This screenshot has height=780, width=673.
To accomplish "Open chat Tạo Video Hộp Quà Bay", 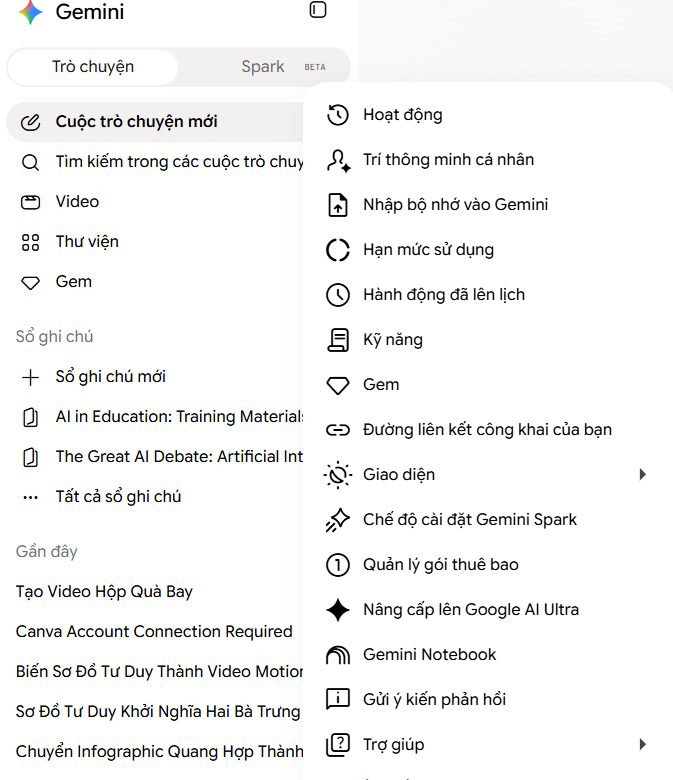I will (155, 592).
